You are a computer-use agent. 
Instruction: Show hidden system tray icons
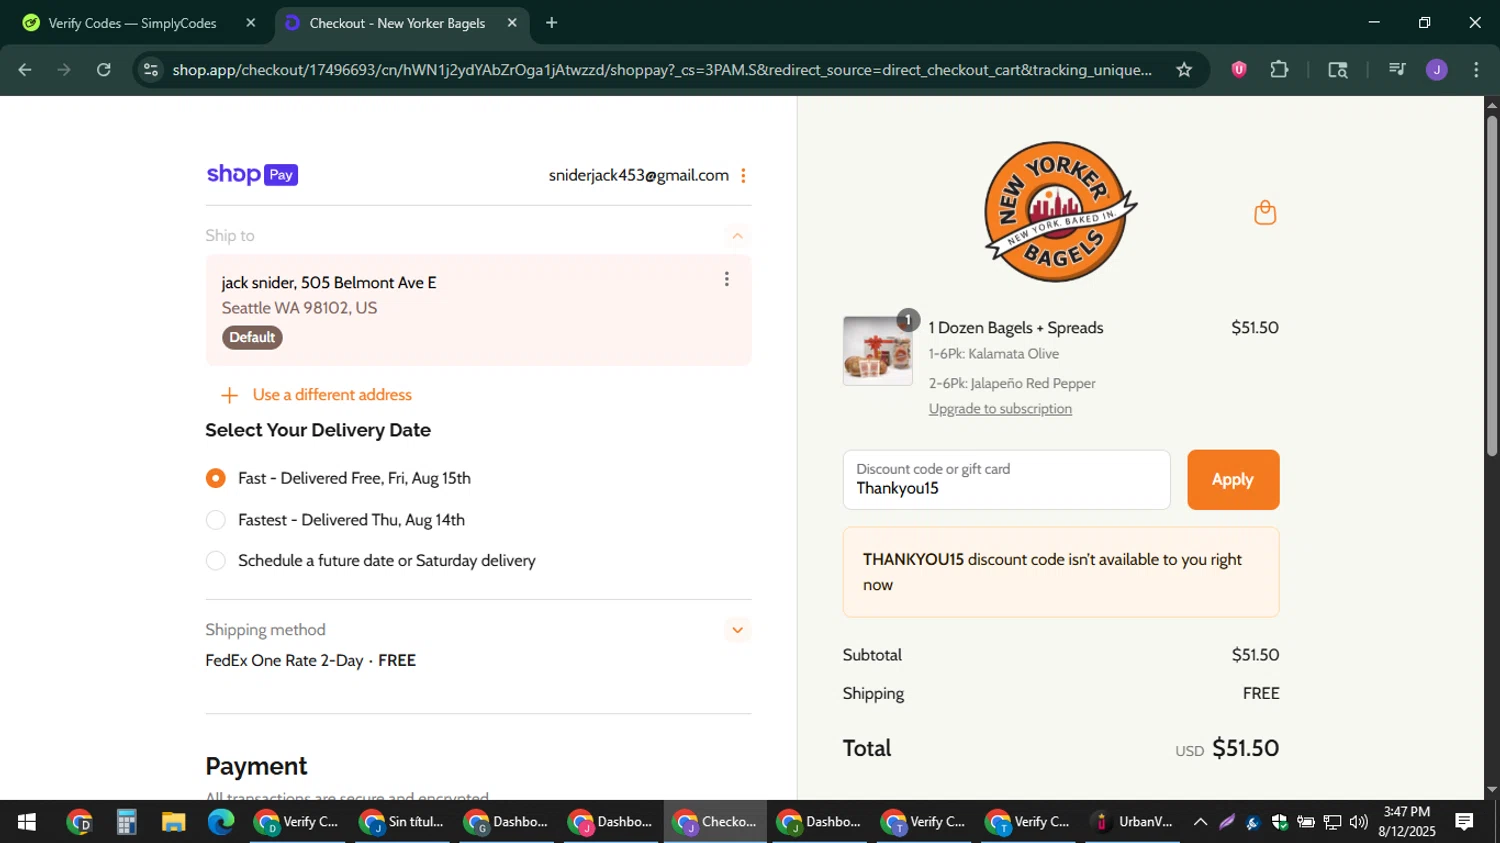1200,822
